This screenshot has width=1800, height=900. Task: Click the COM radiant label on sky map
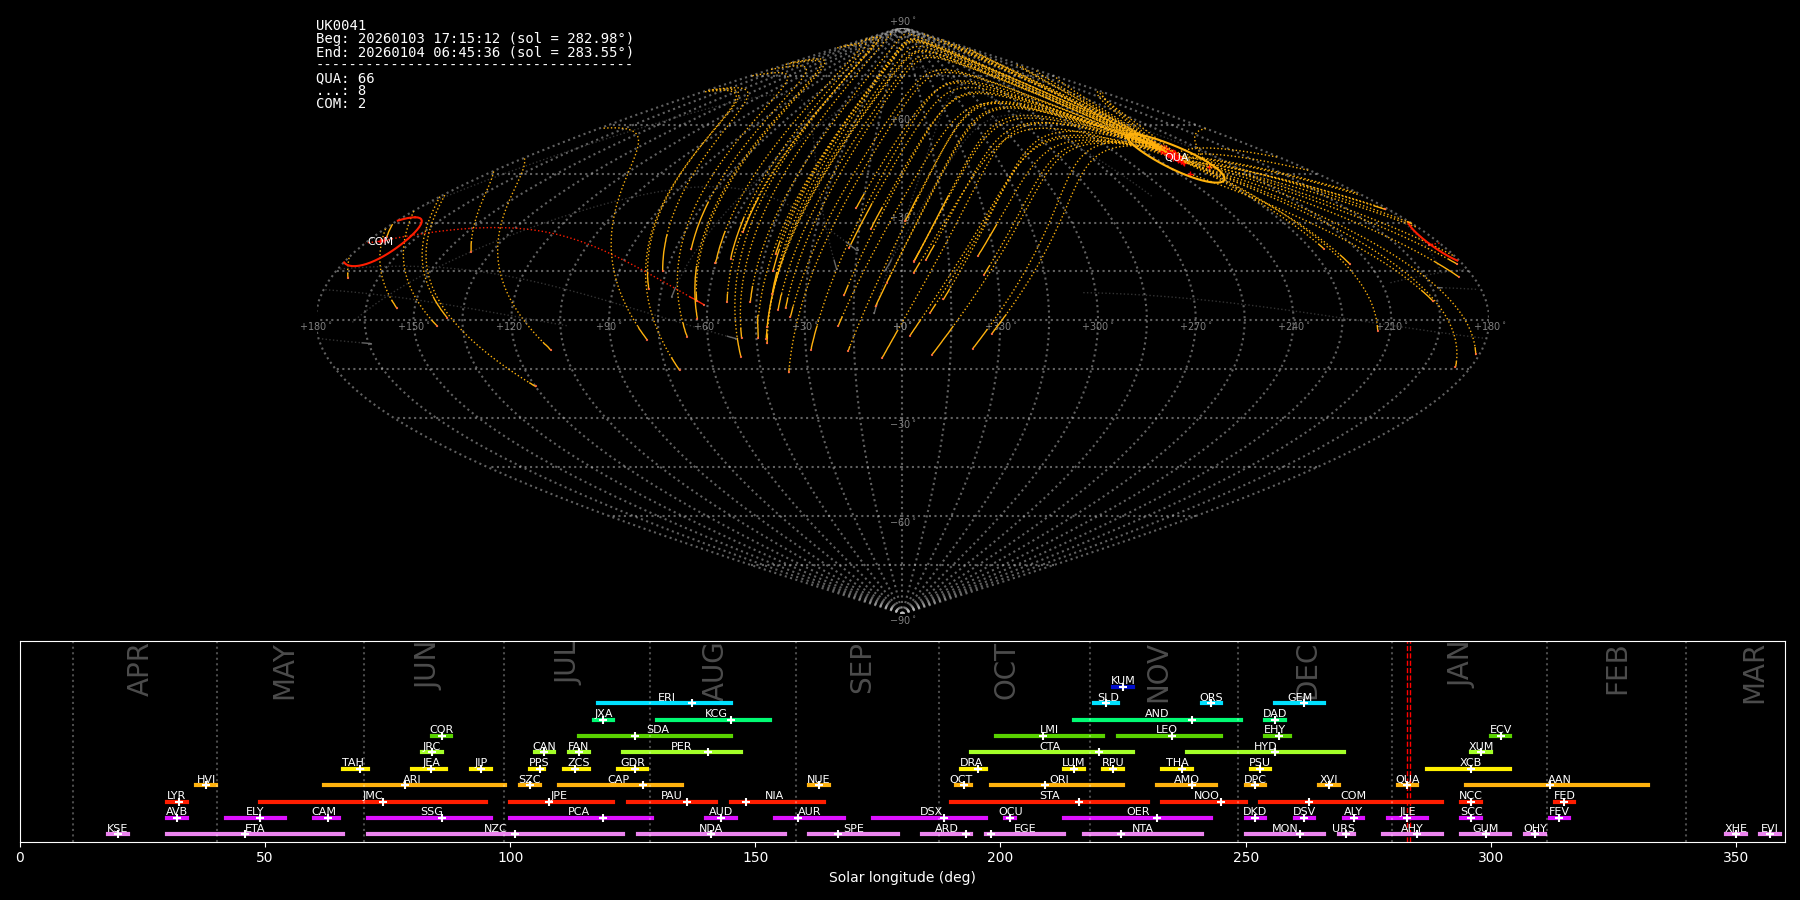tap(380, 242)
